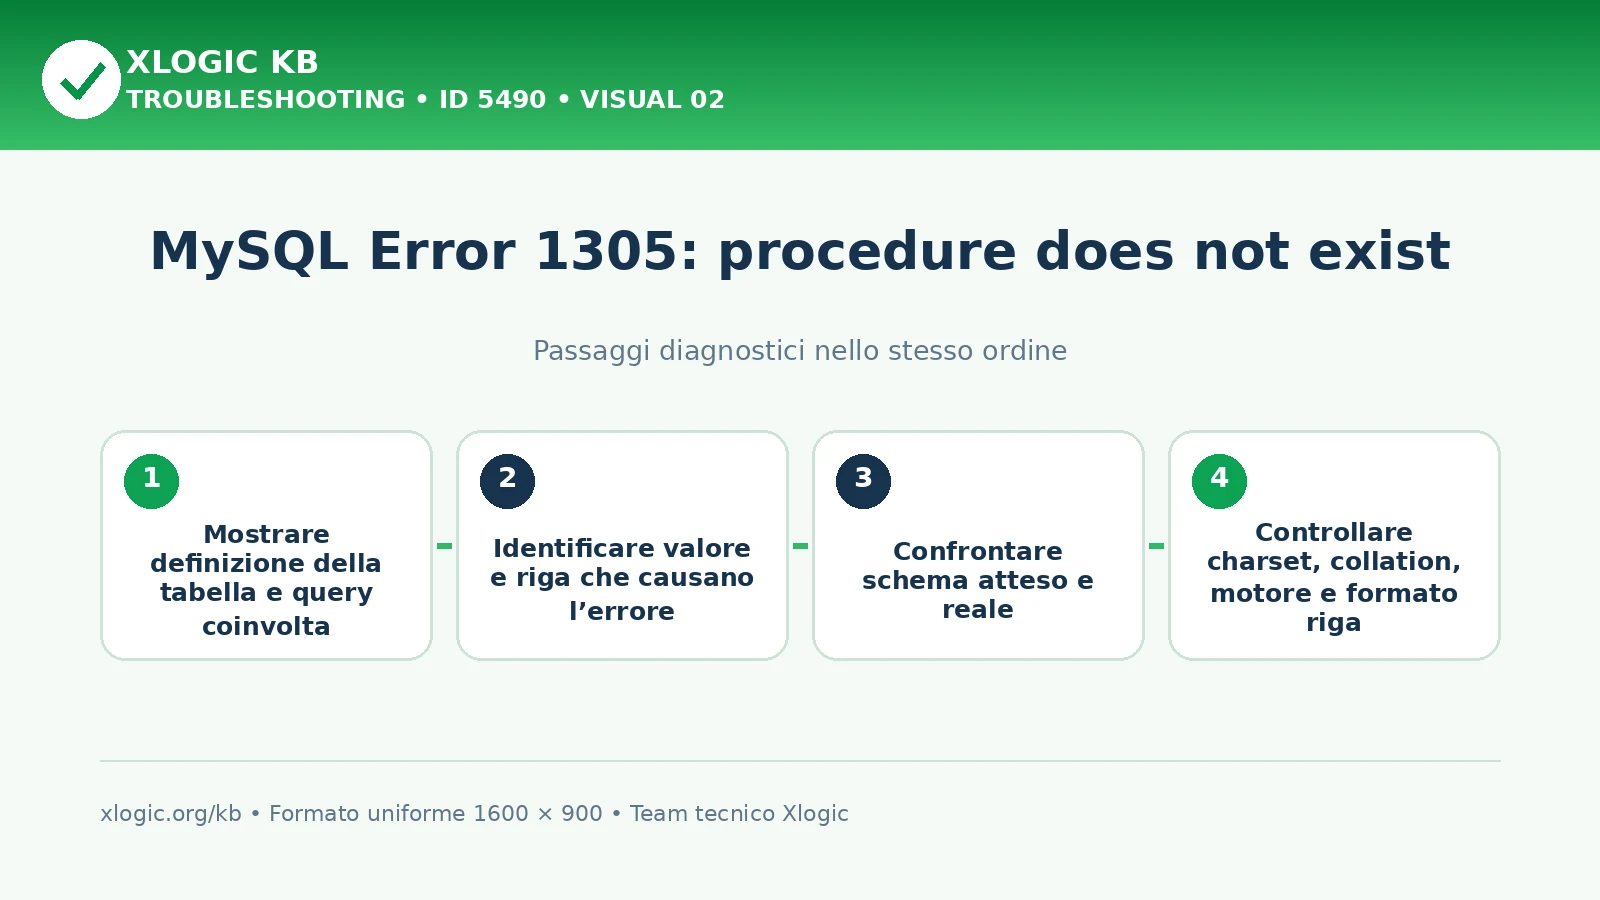Click the Passaggi diagnostici subtitle text
1600x900 pixels.
pos(800,351)
